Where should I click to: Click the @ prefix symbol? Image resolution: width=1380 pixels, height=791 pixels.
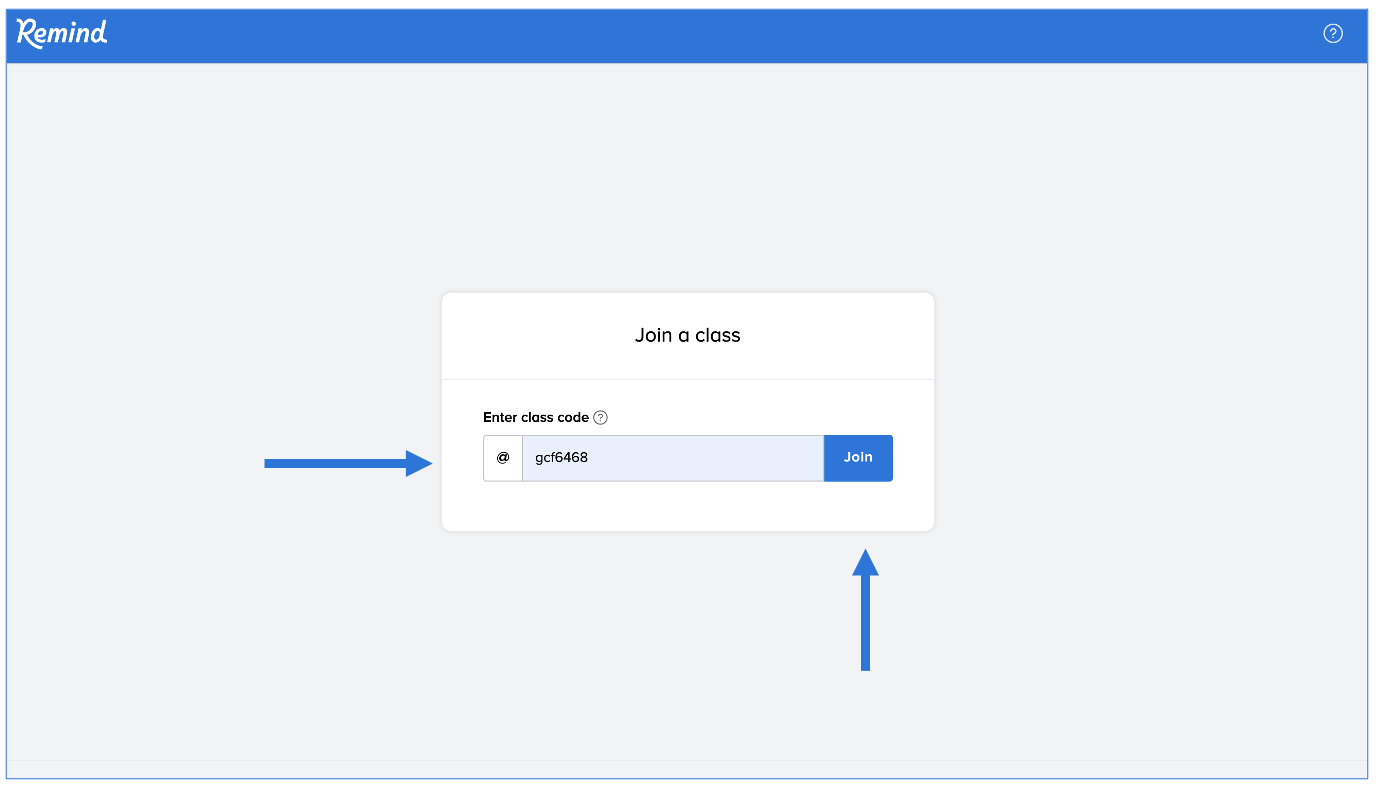pyautogui.click(x=503, y=458)
